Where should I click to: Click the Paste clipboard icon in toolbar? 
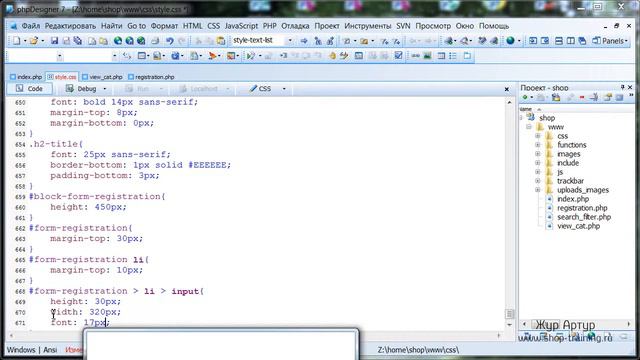pyautogui.click(x=221, y=40)
